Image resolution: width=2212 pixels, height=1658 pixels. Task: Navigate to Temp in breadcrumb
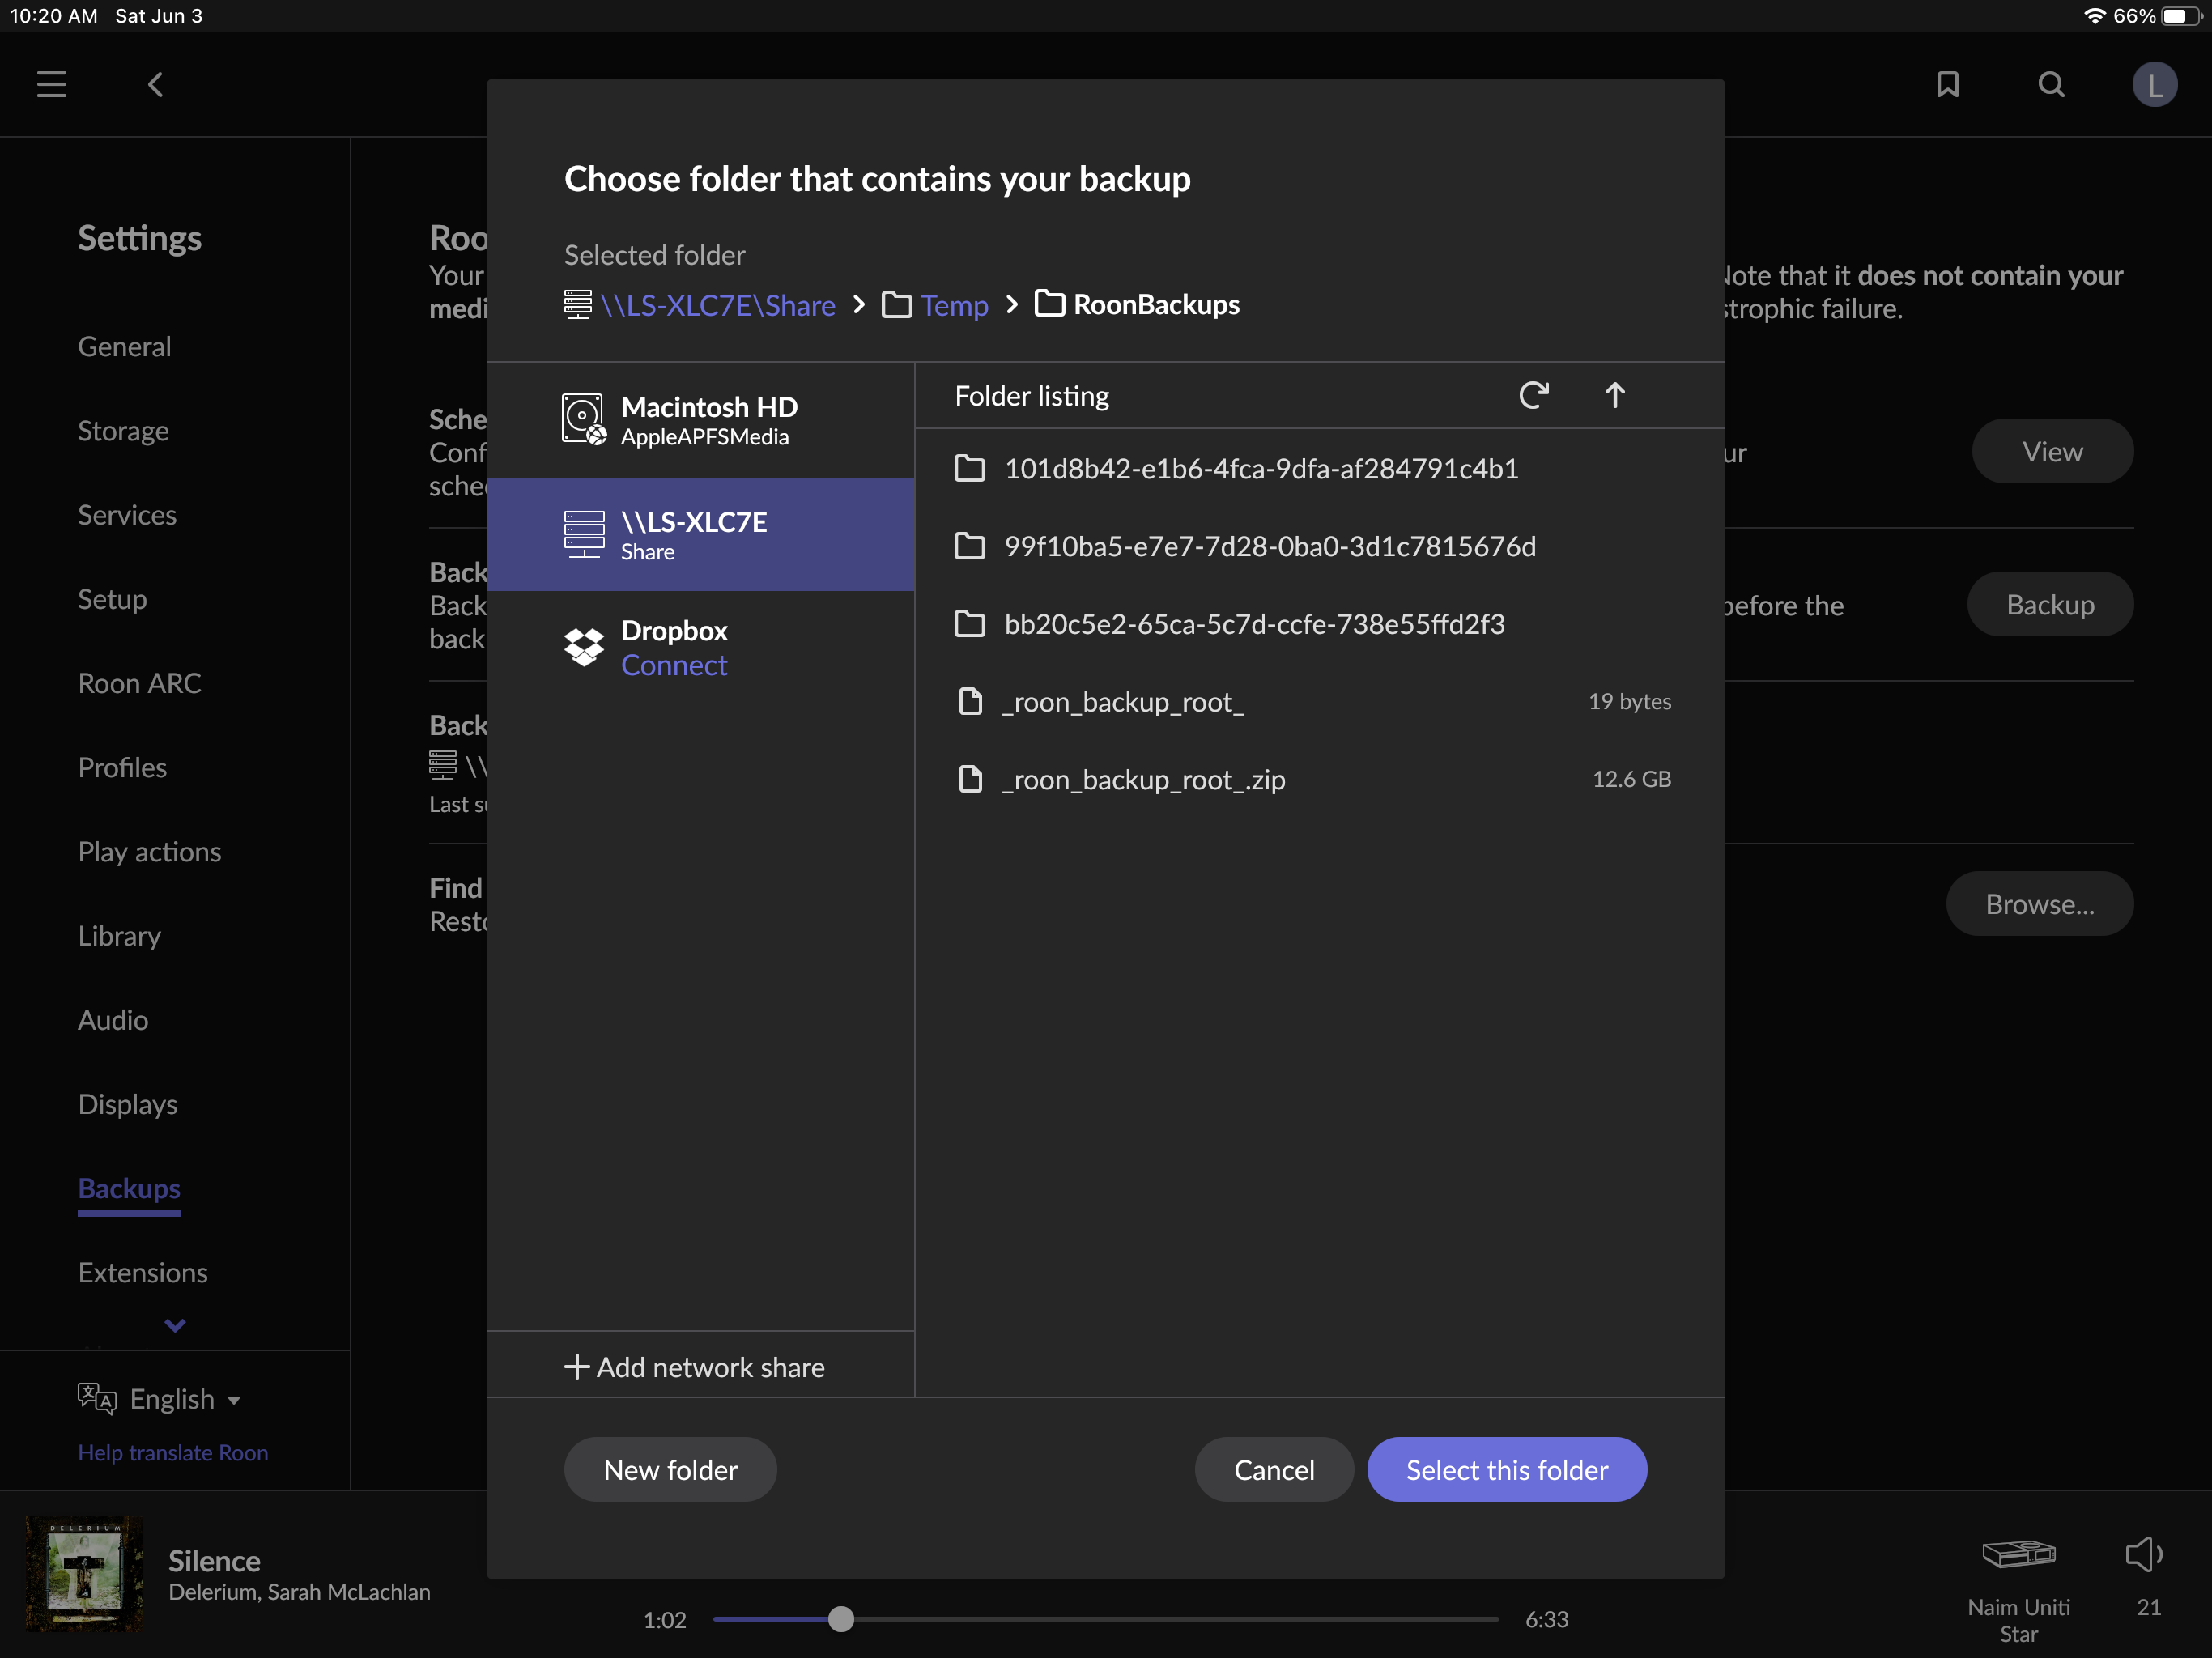pyautogui.click(x=953, y=305)
